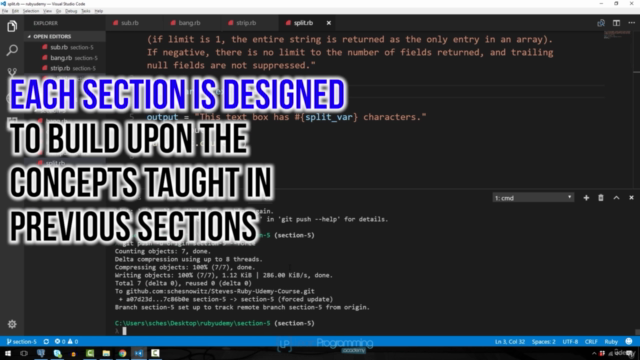Viewport: 640px width, 360px height.
Task: Click the feedback smiley icon
Action: pyautogui.click(x=629, y=341)
